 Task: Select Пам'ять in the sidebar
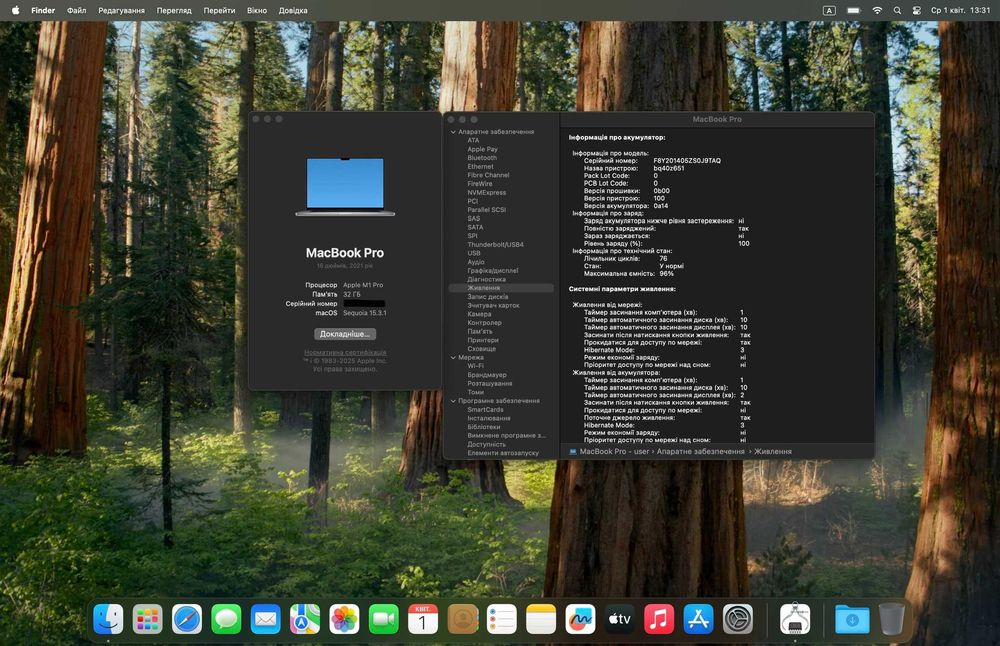pos(480,332)
